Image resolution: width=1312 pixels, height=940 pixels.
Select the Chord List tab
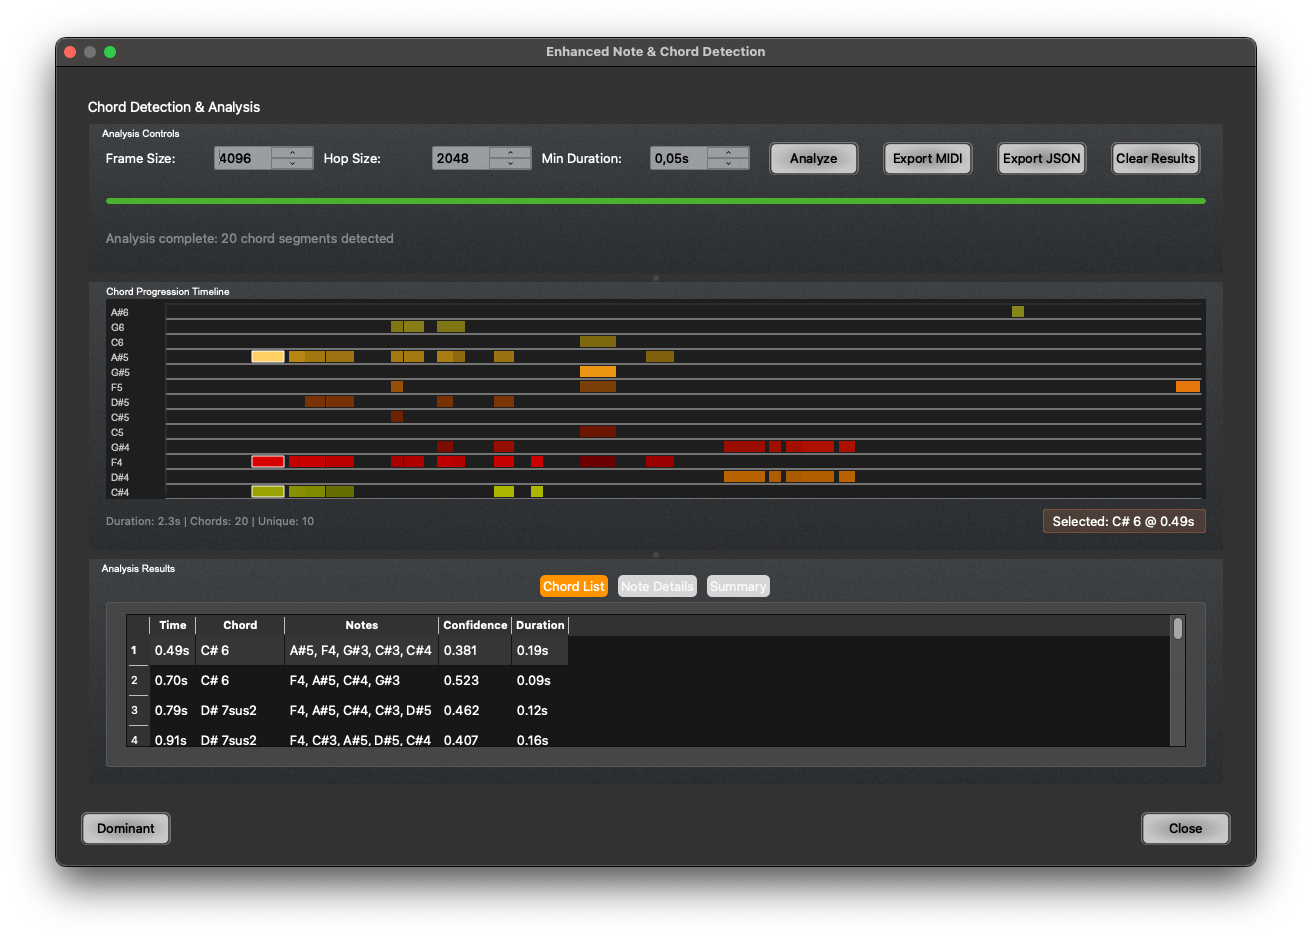[x=574, y=587]
